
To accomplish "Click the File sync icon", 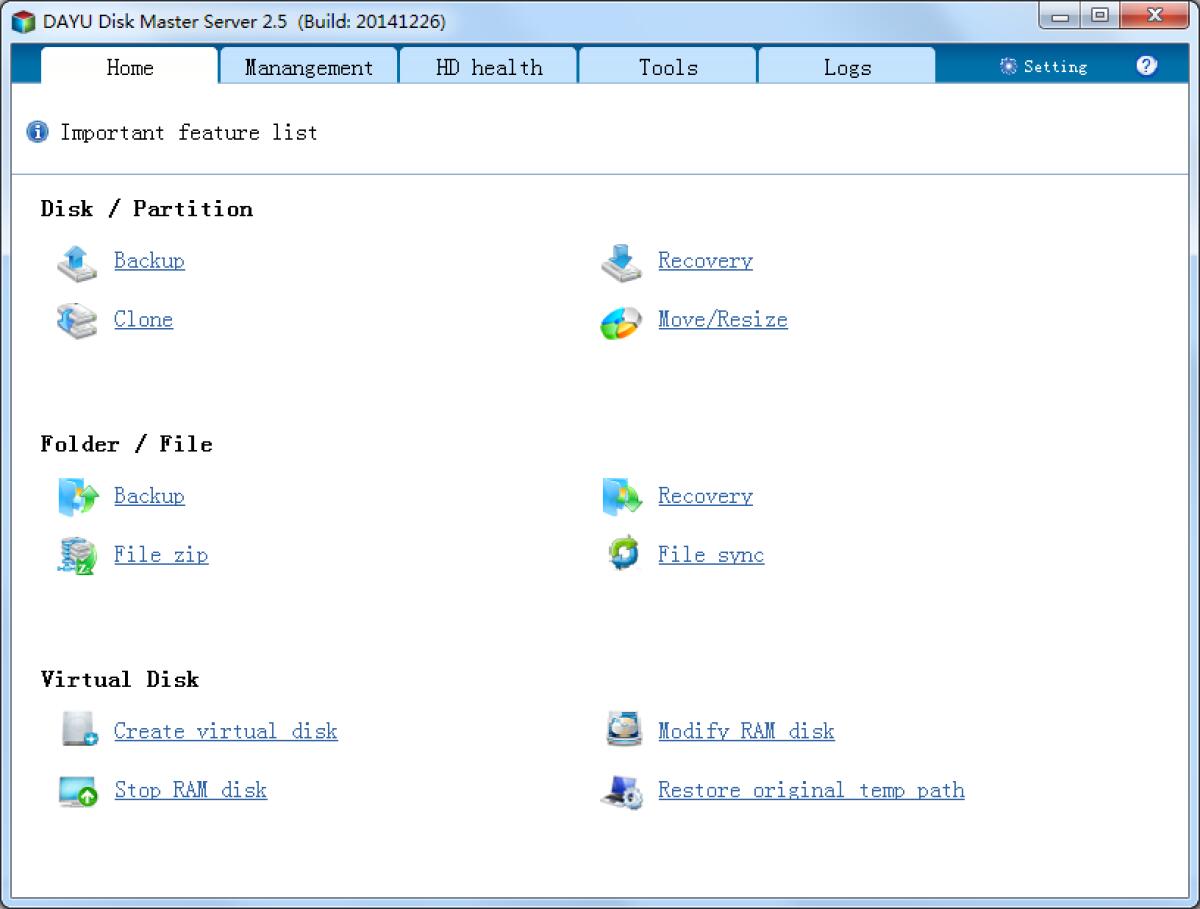I will (622, 555).
